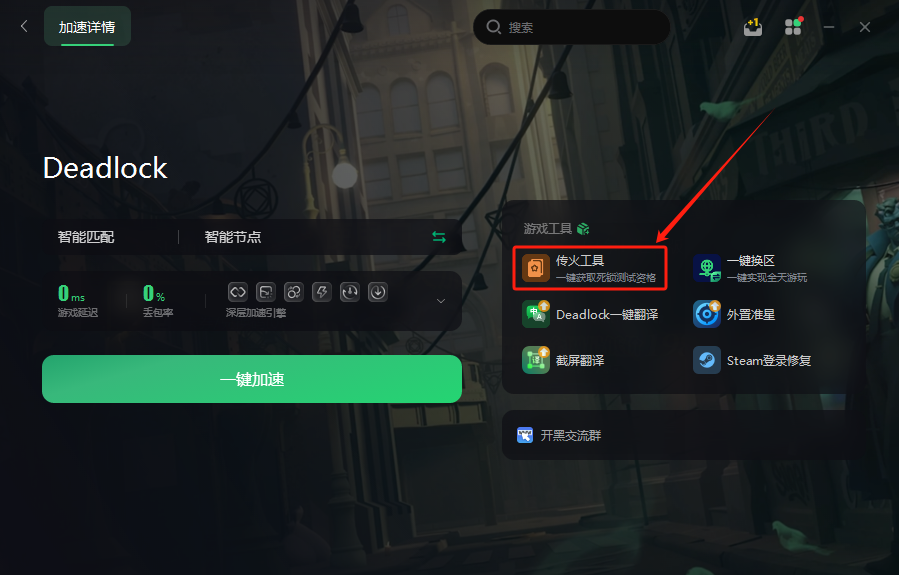
Task: Select the 加速详情 tab
Action: click(x=87, y=26)
